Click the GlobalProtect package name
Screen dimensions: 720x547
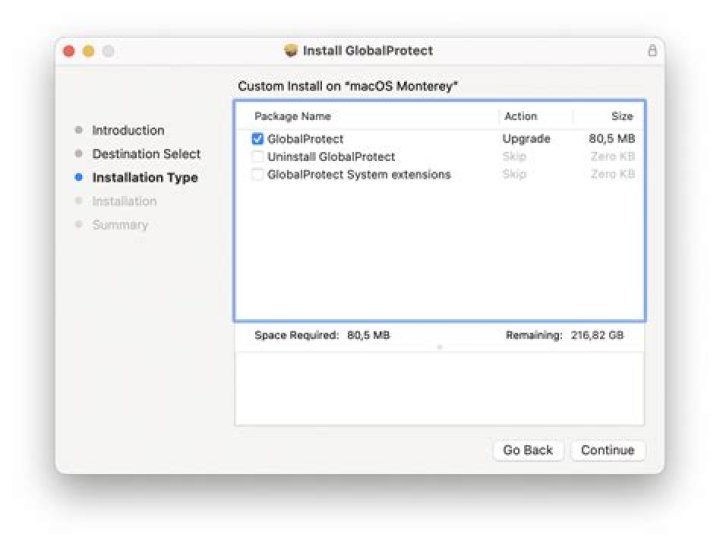point(305,139)
